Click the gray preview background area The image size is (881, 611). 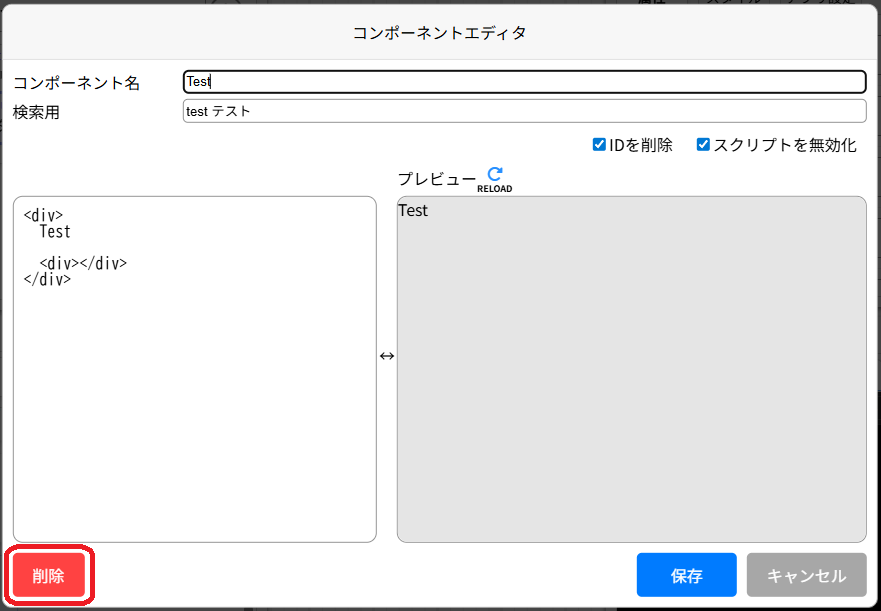630,380
